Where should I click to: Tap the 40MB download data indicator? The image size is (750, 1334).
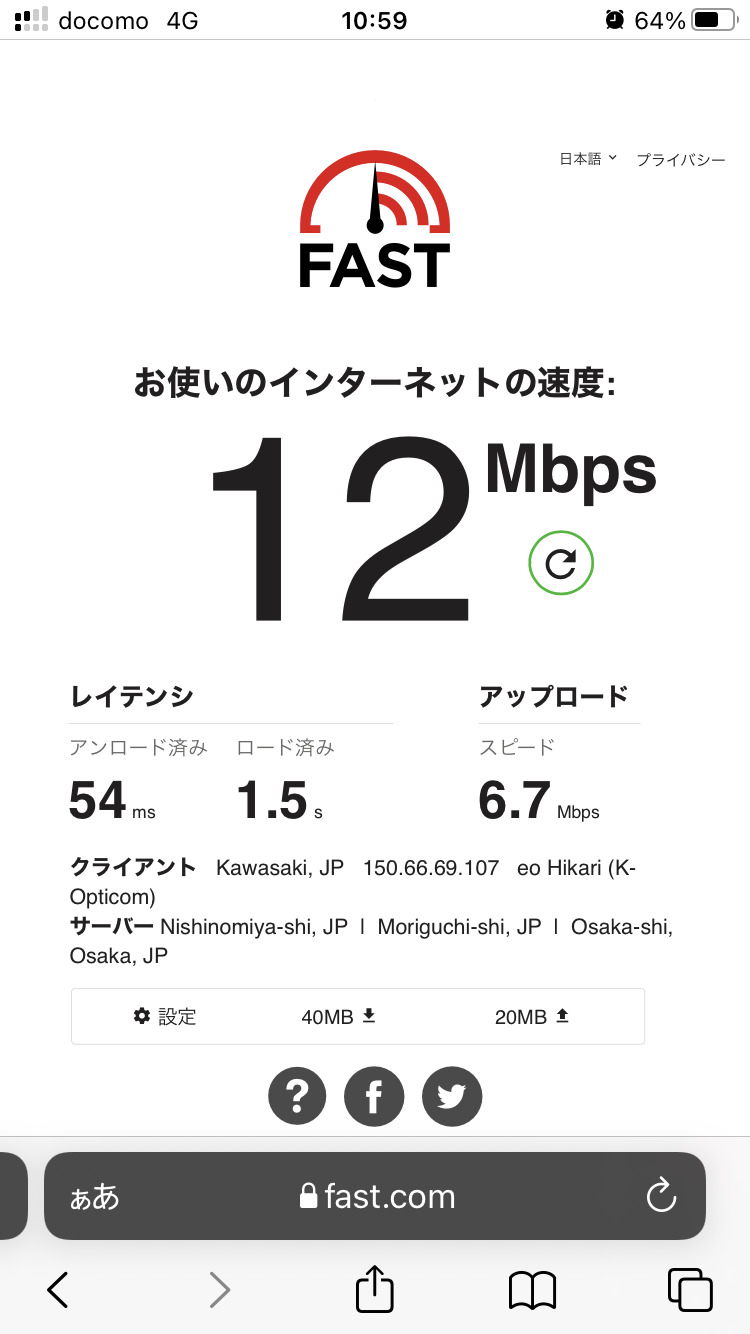(339, 1017)
